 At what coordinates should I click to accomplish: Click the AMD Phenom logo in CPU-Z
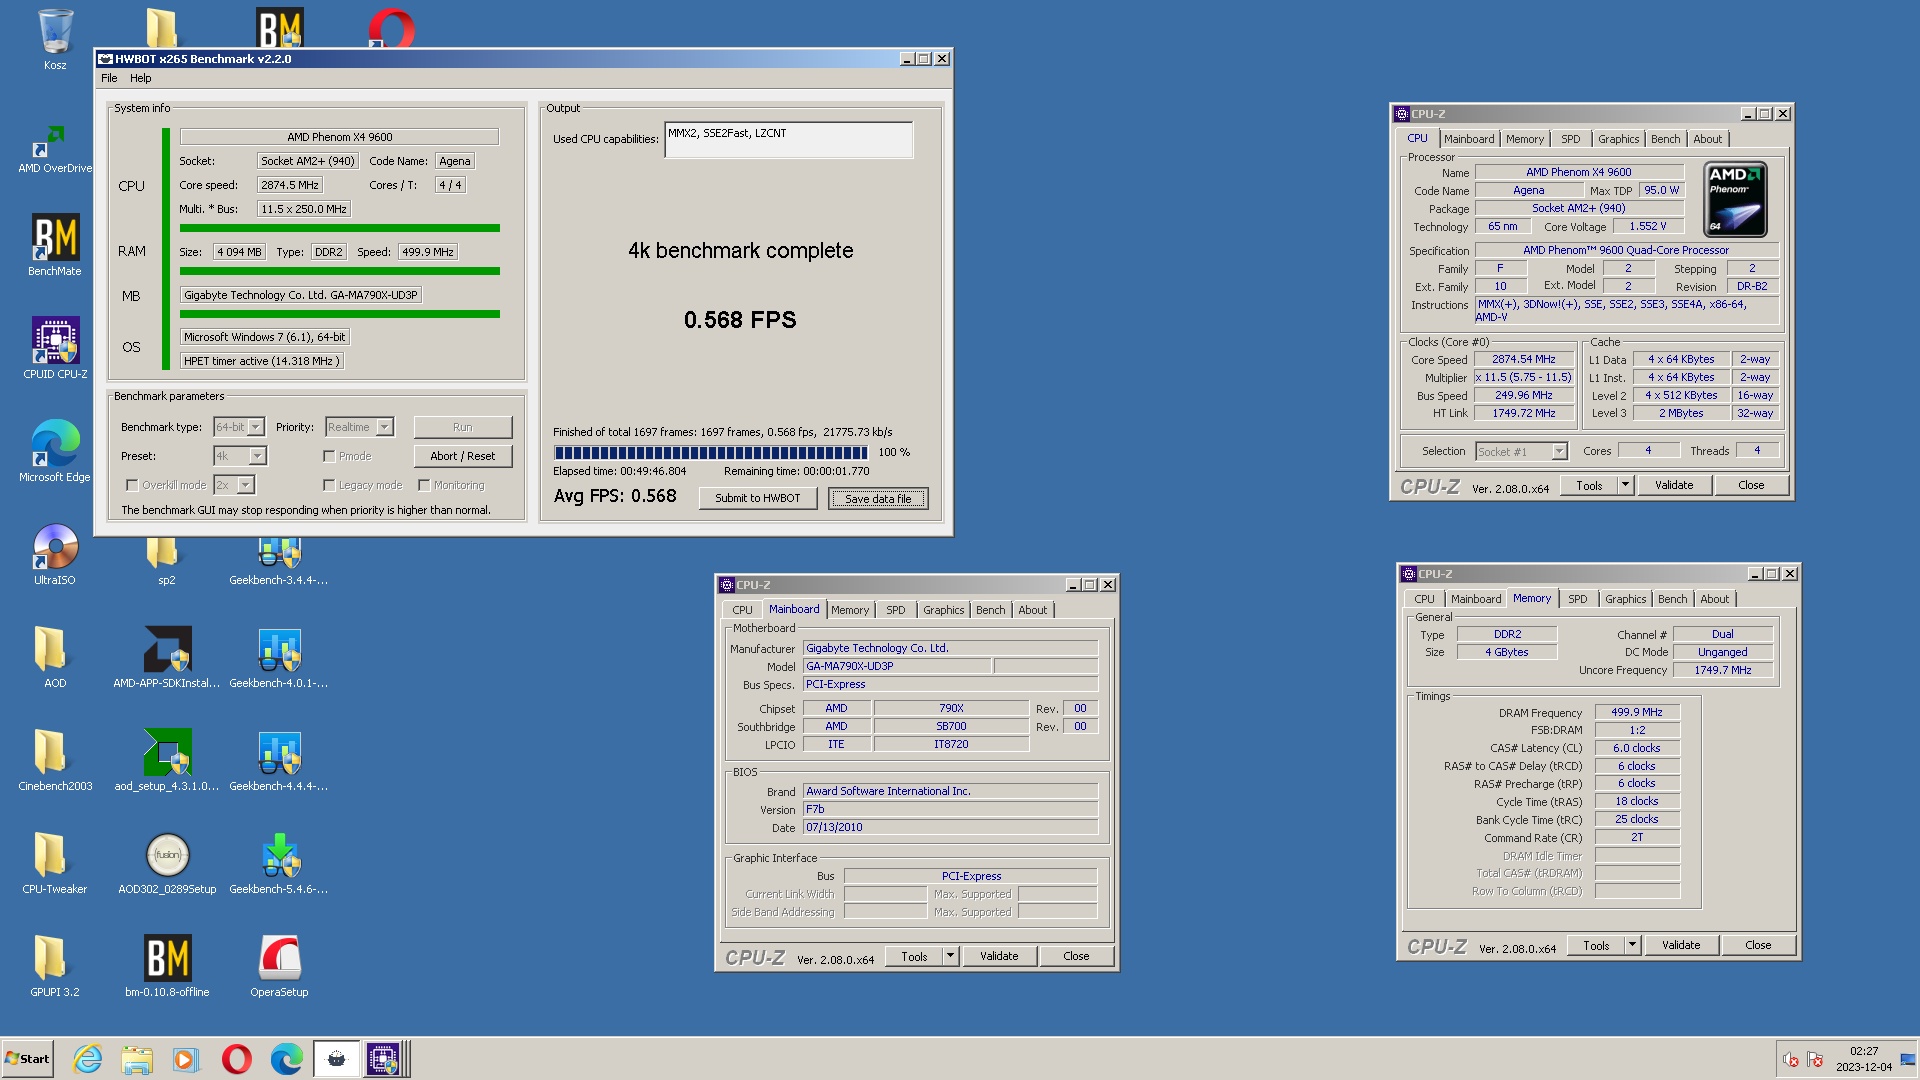[x=1735, y=199]
